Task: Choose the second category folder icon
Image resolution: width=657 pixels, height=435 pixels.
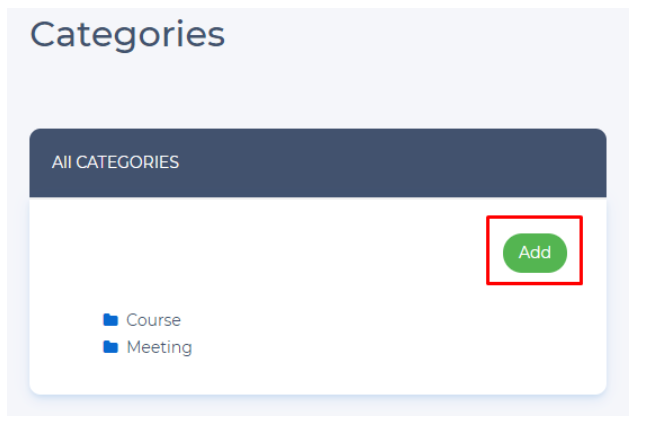Action: (x=110, y=348)
